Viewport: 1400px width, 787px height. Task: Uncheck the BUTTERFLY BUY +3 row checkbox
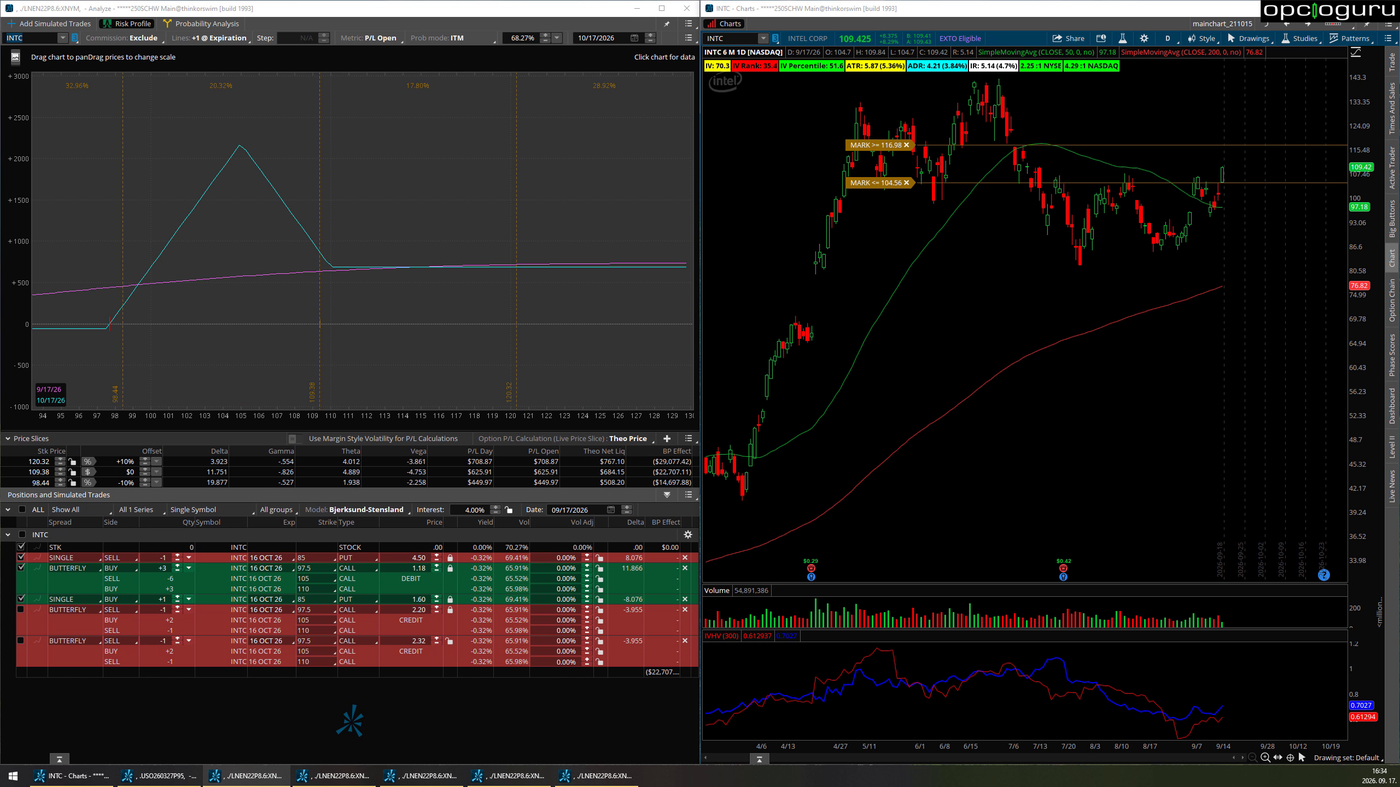pos(21,568)
